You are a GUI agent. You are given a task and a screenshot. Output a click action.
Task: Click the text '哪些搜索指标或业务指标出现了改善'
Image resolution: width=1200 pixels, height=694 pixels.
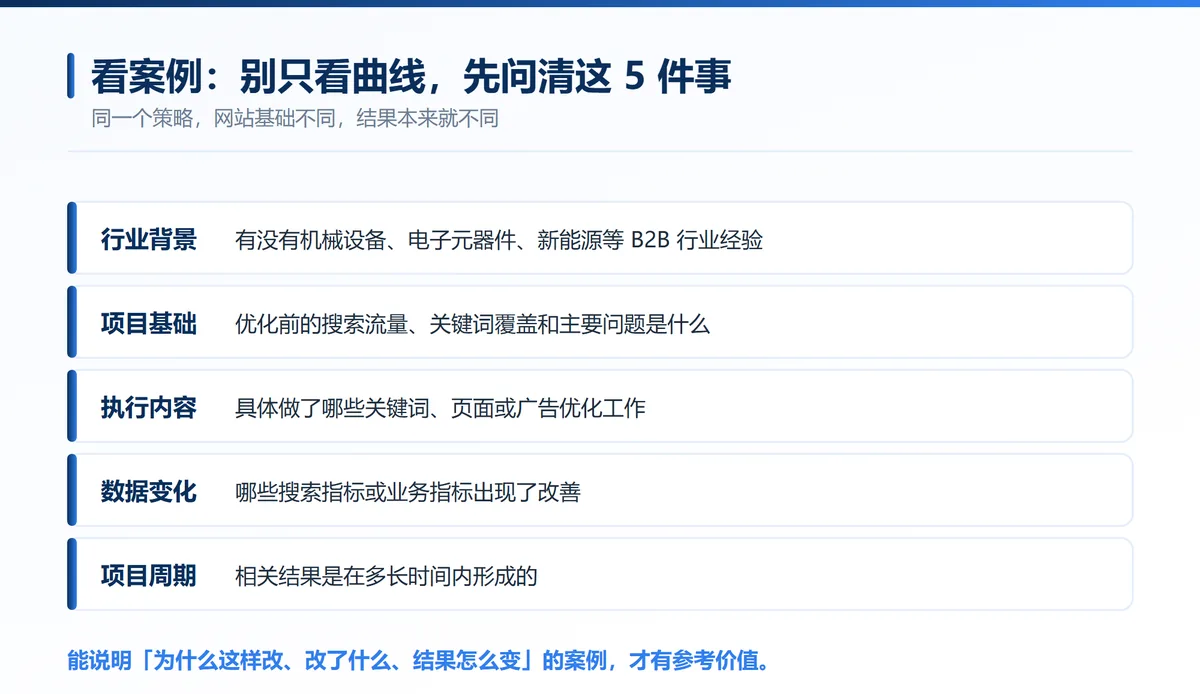[408, 492]
